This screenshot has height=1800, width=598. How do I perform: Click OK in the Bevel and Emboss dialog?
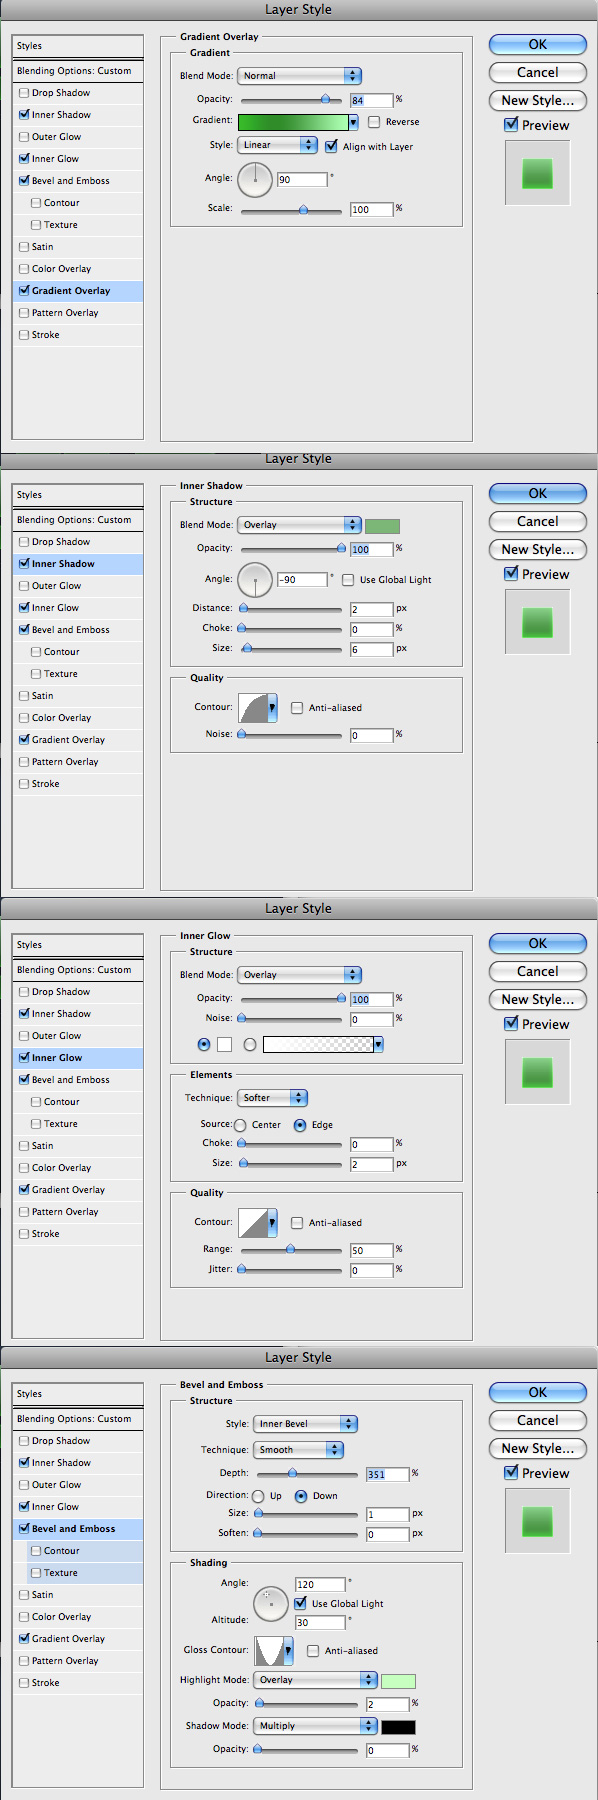tap(538, 1392)
